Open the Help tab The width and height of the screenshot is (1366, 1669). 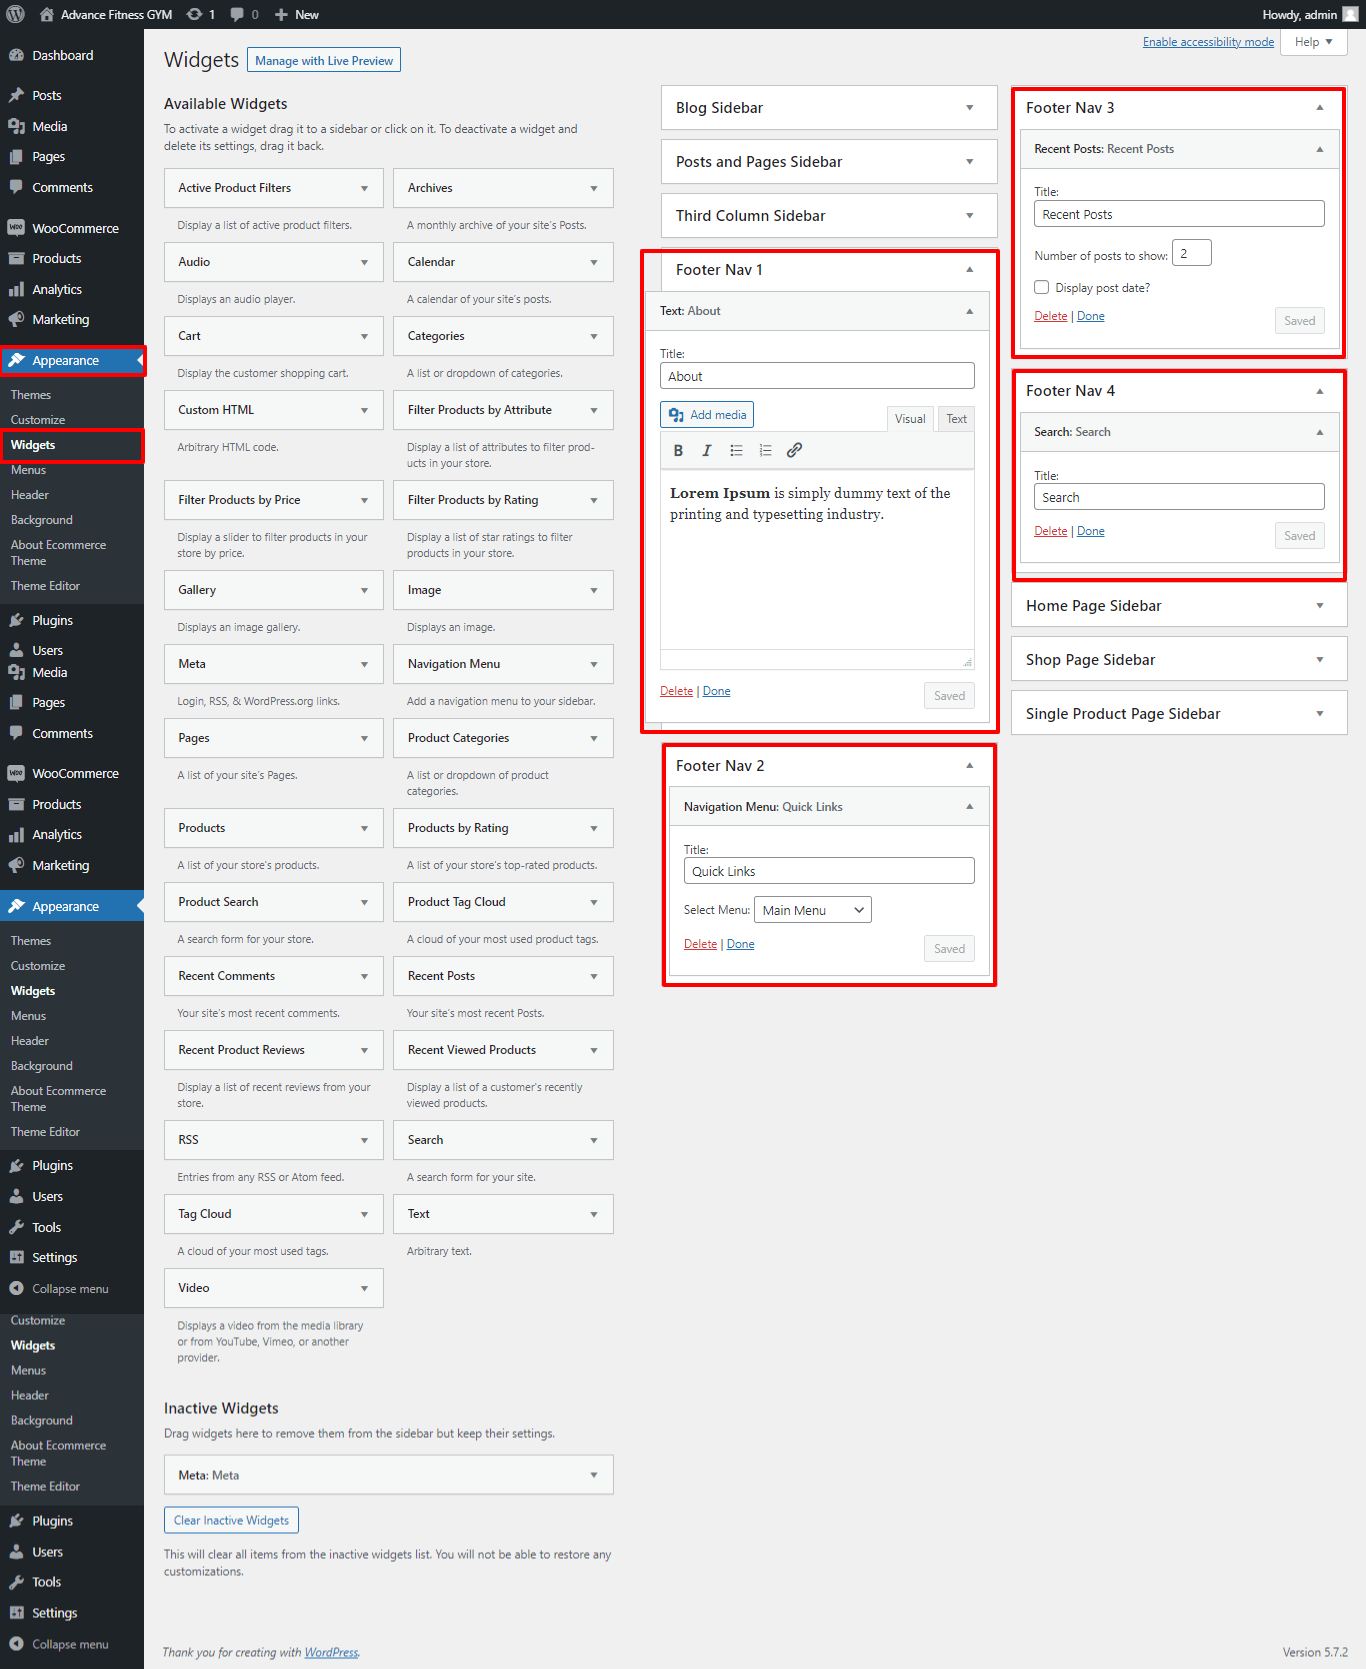point(1313,42)
